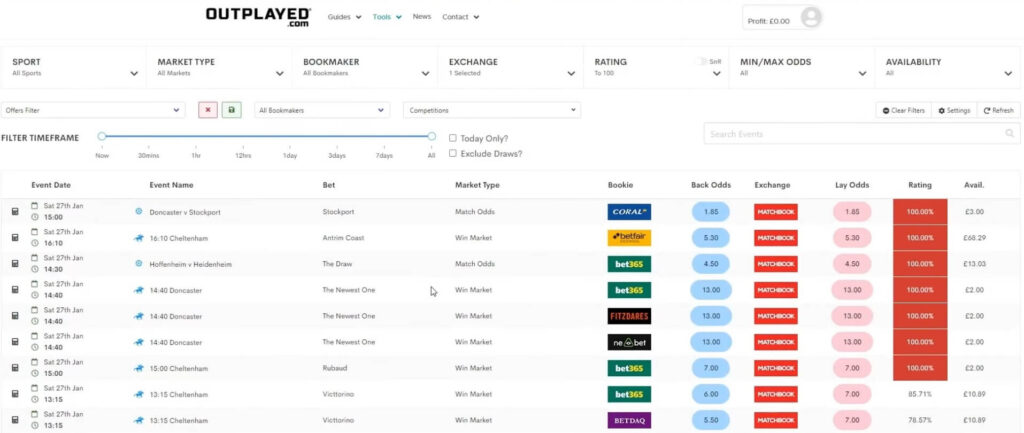Click 6.00 back odds for Victtorino

pyautogui.click(x=711, y=394)
